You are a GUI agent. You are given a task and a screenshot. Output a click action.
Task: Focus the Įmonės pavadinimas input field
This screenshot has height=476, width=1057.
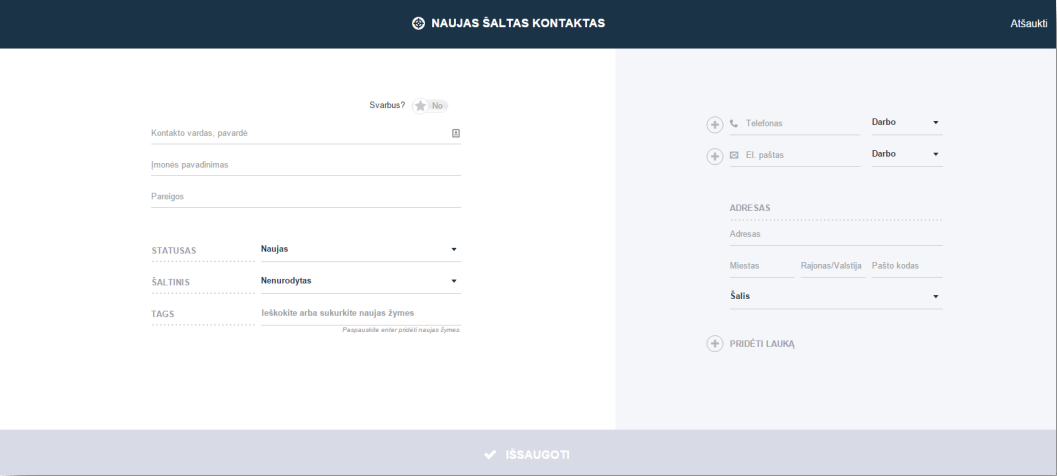point(306,165)
